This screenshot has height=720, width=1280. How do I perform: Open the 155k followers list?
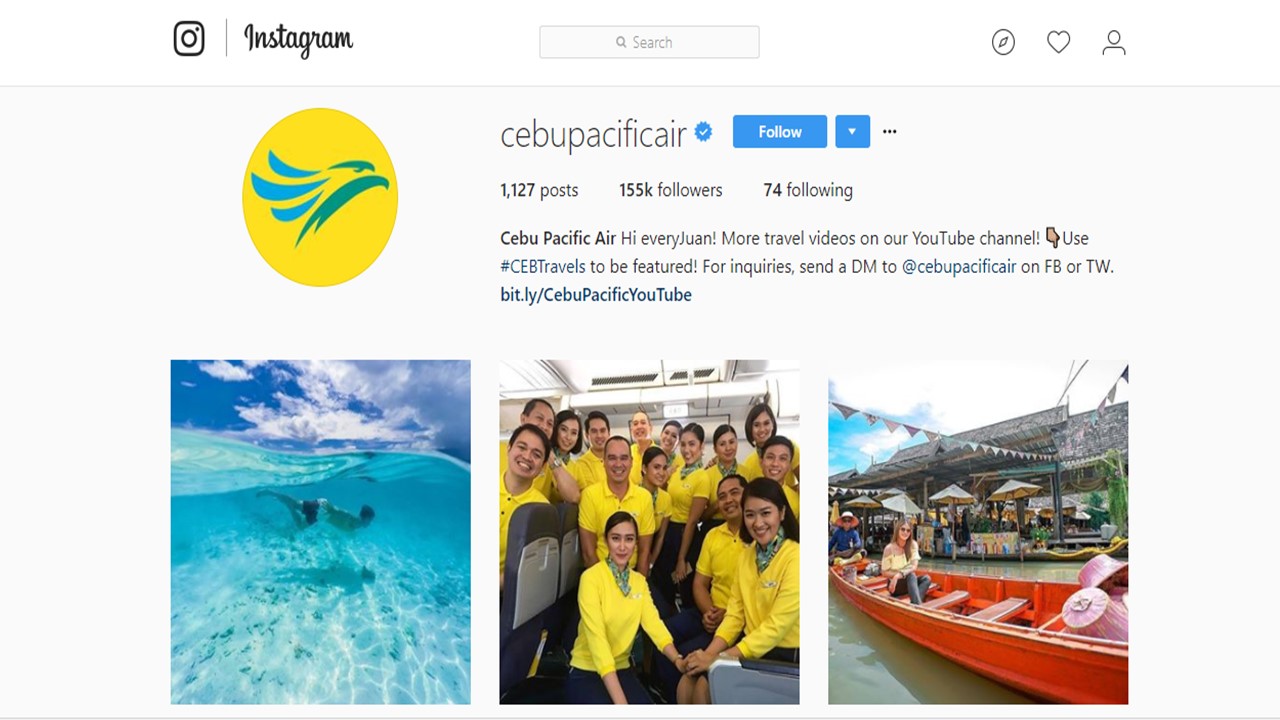tap(670, 190)
